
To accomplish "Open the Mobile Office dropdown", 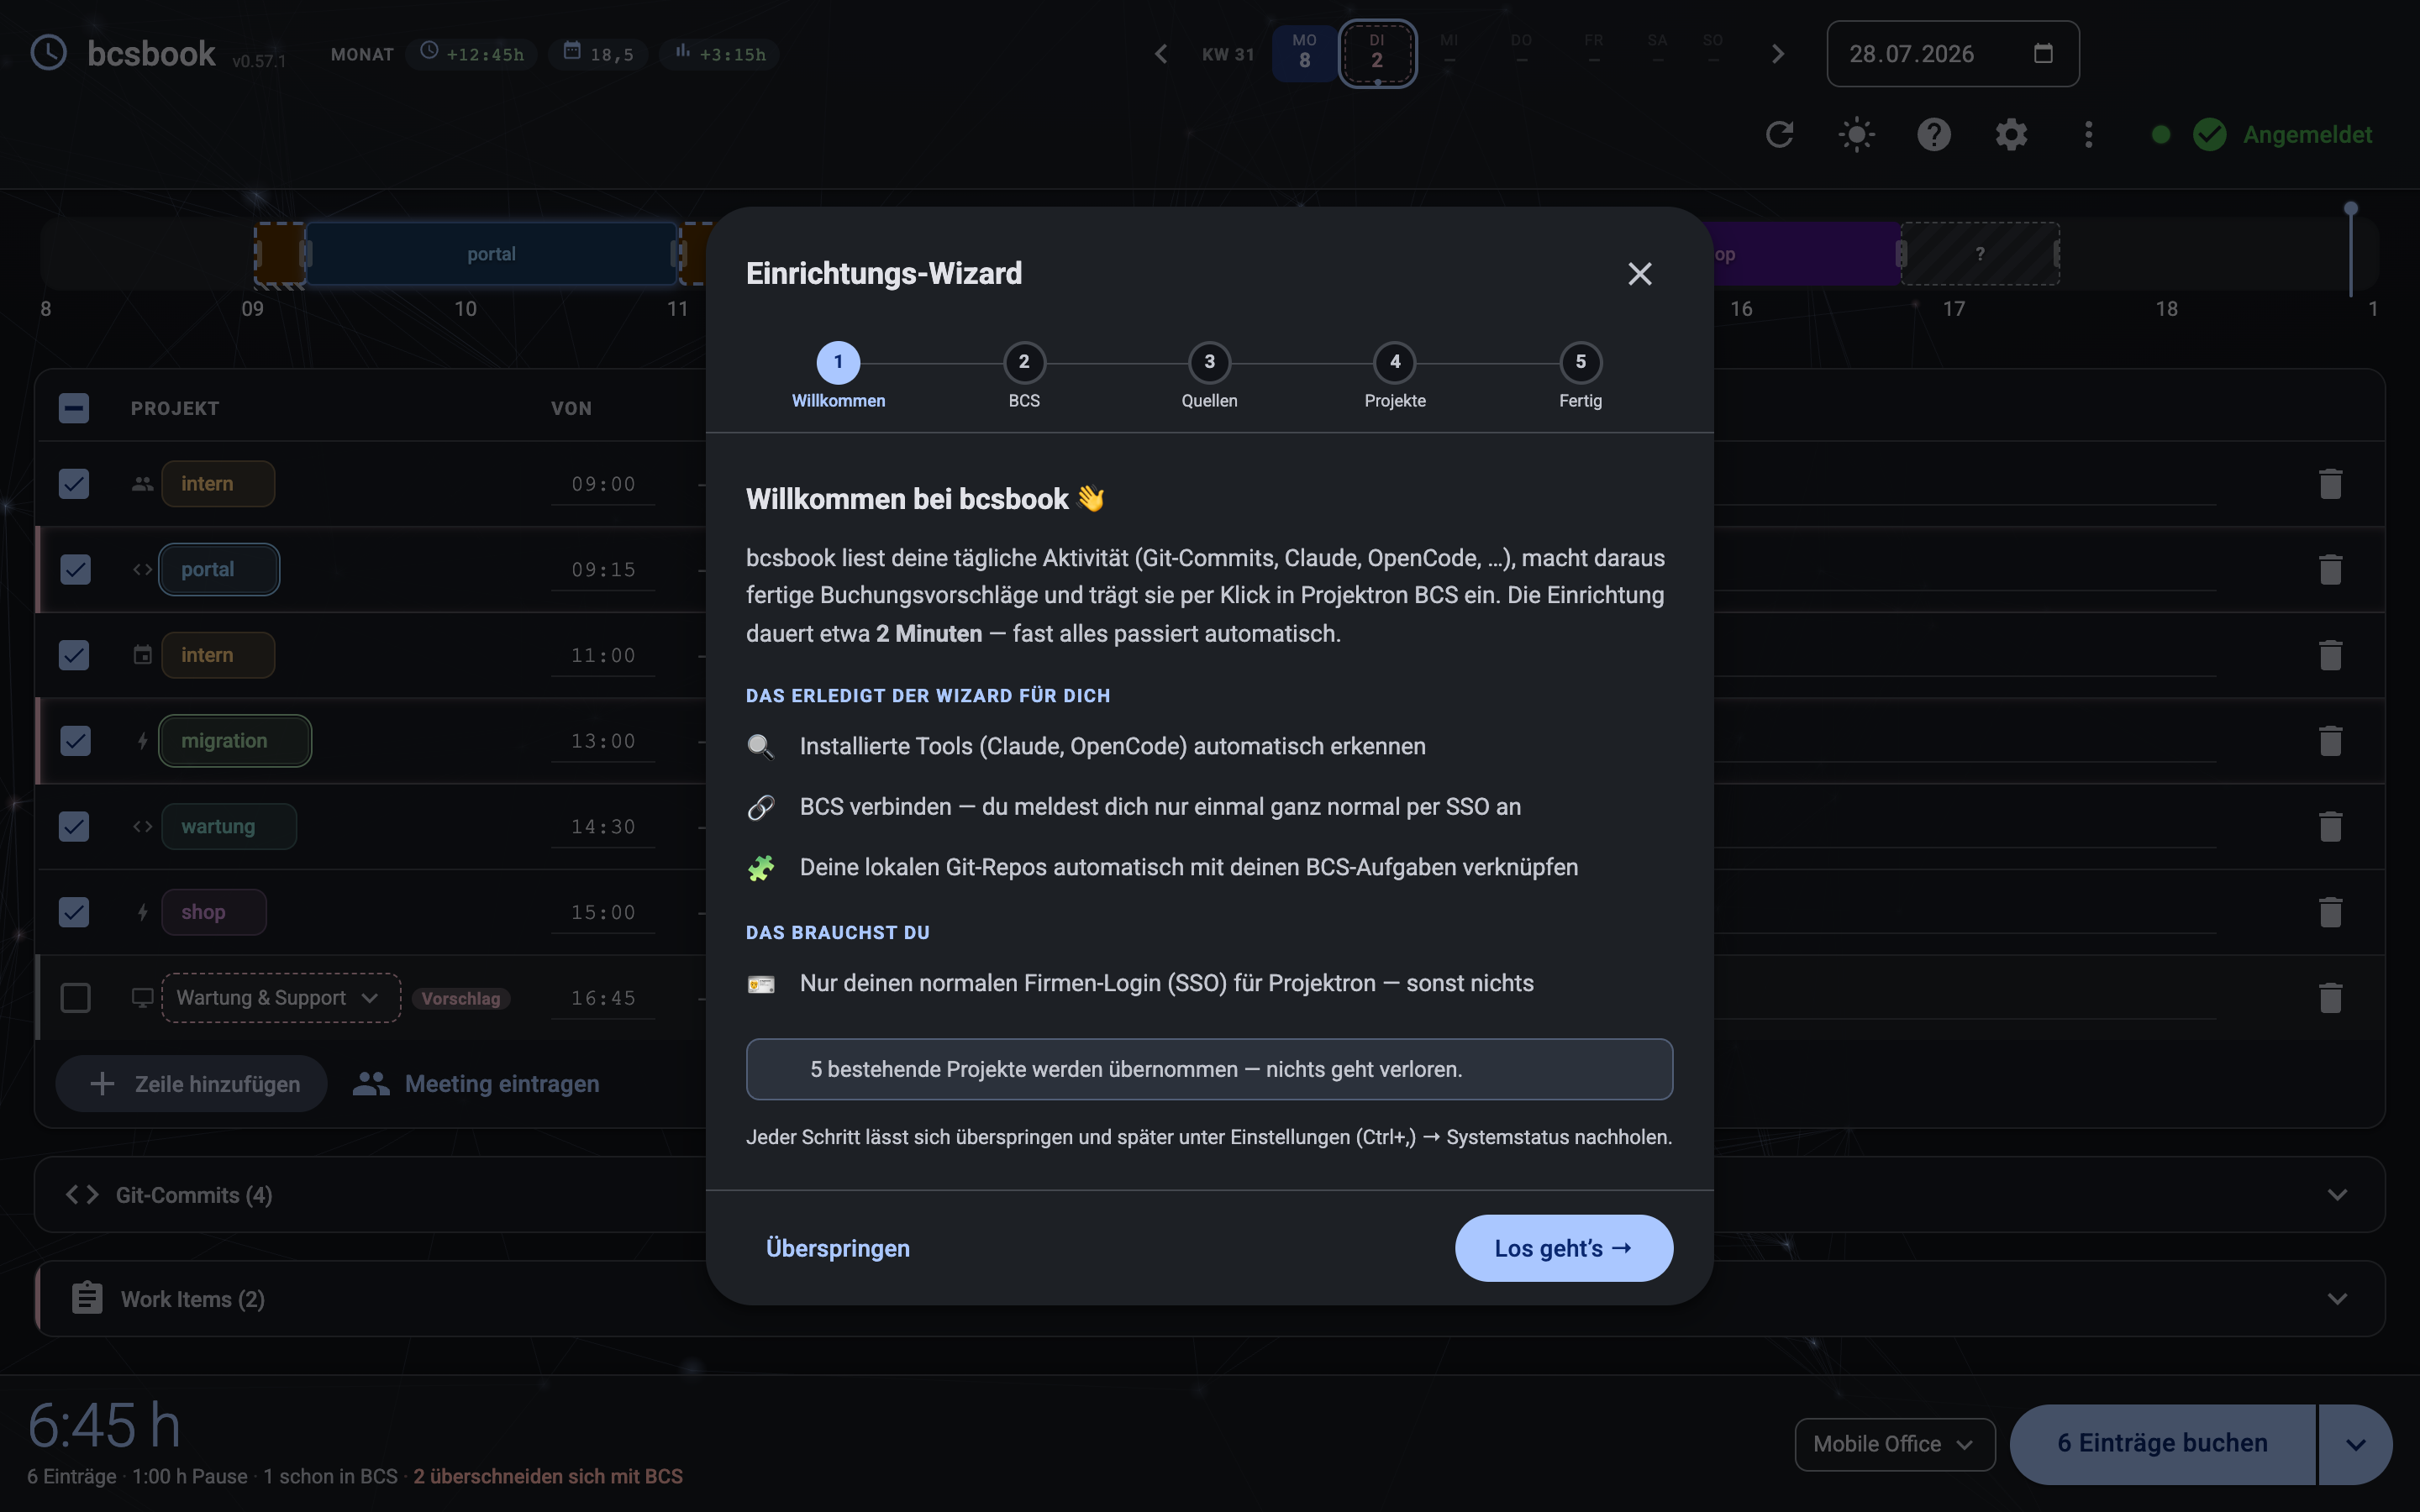I will tap(1894, 1444).
